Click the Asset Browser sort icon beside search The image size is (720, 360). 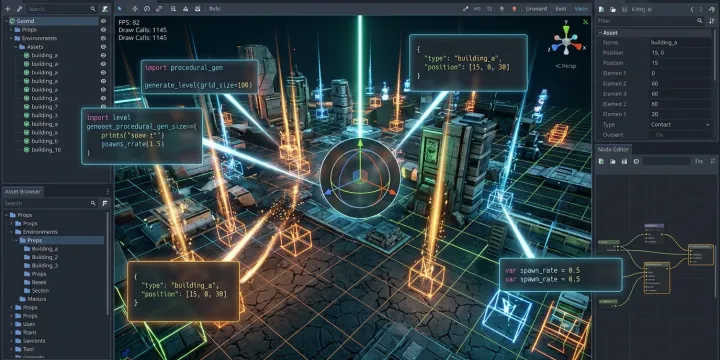pyautogui.click(x=105, y=203)
